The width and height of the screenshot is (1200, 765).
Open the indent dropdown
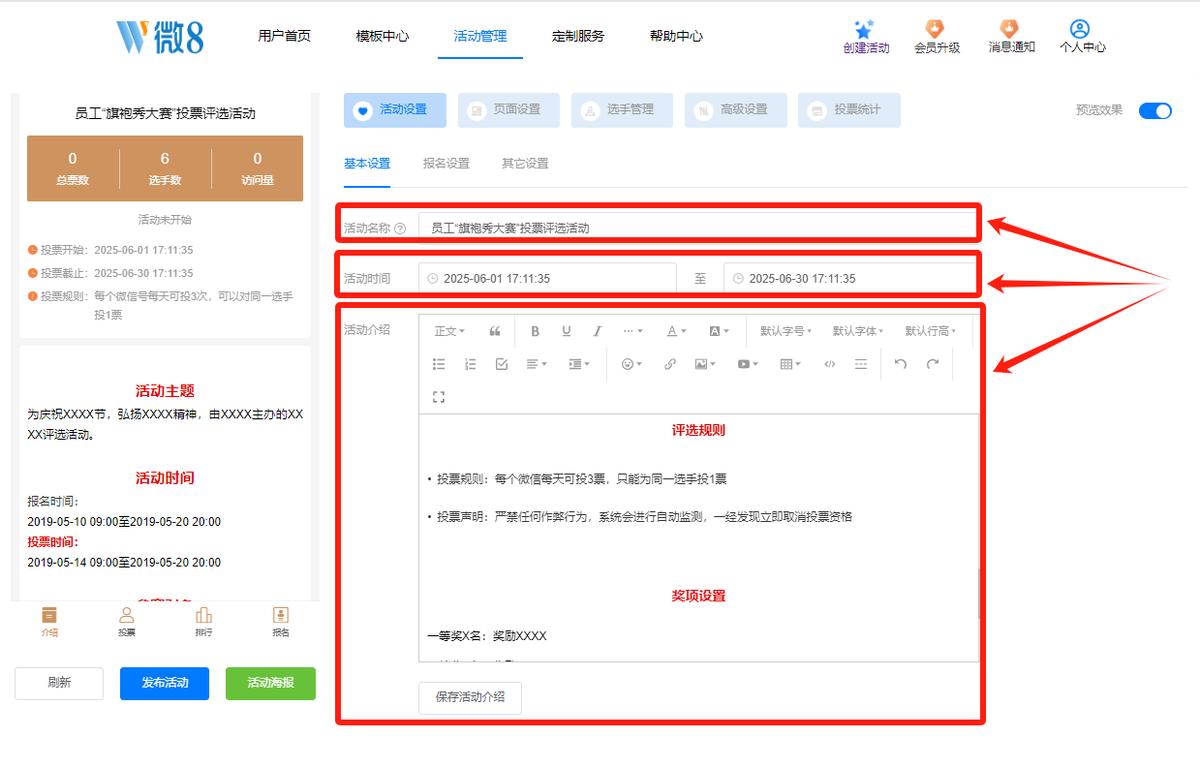[x=579, y=364]
